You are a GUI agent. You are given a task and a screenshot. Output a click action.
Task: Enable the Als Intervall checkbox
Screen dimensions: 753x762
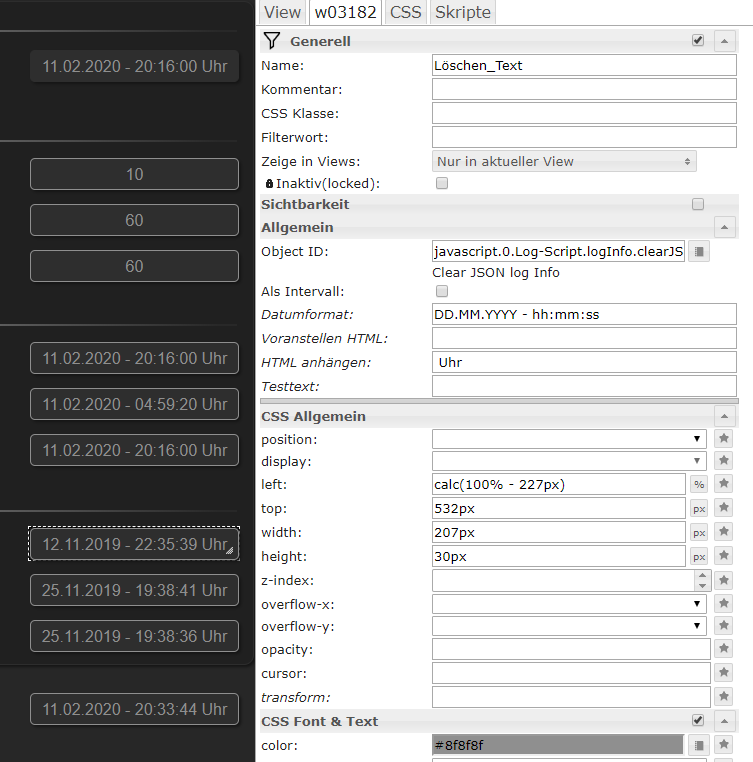tap(442, 291)
